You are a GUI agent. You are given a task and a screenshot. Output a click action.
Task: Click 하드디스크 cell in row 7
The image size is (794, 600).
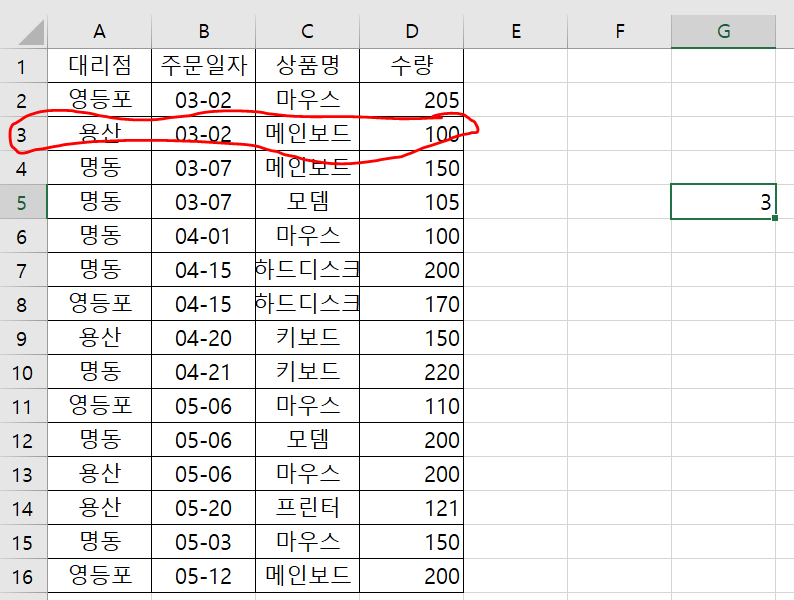(x=307, y=270)
